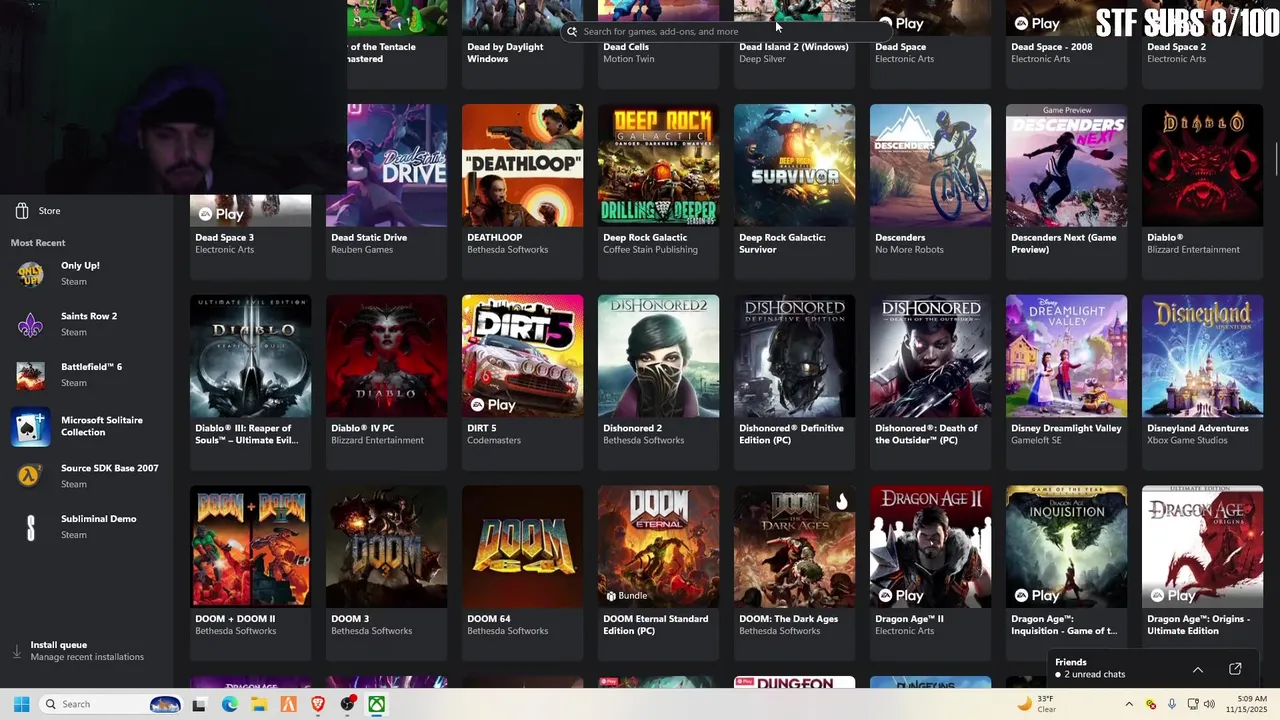This screenshot has height=720, width=1280.
Task: Open Disney Dreamlight Valley cover
Action: pos(1066,356)
